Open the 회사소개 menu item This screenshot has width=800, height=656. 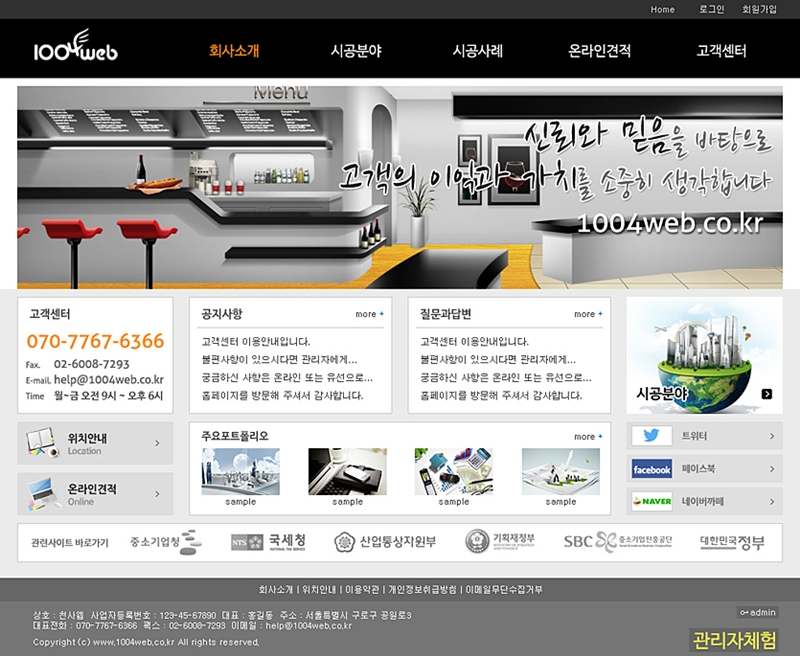click(x=234, y=51)
